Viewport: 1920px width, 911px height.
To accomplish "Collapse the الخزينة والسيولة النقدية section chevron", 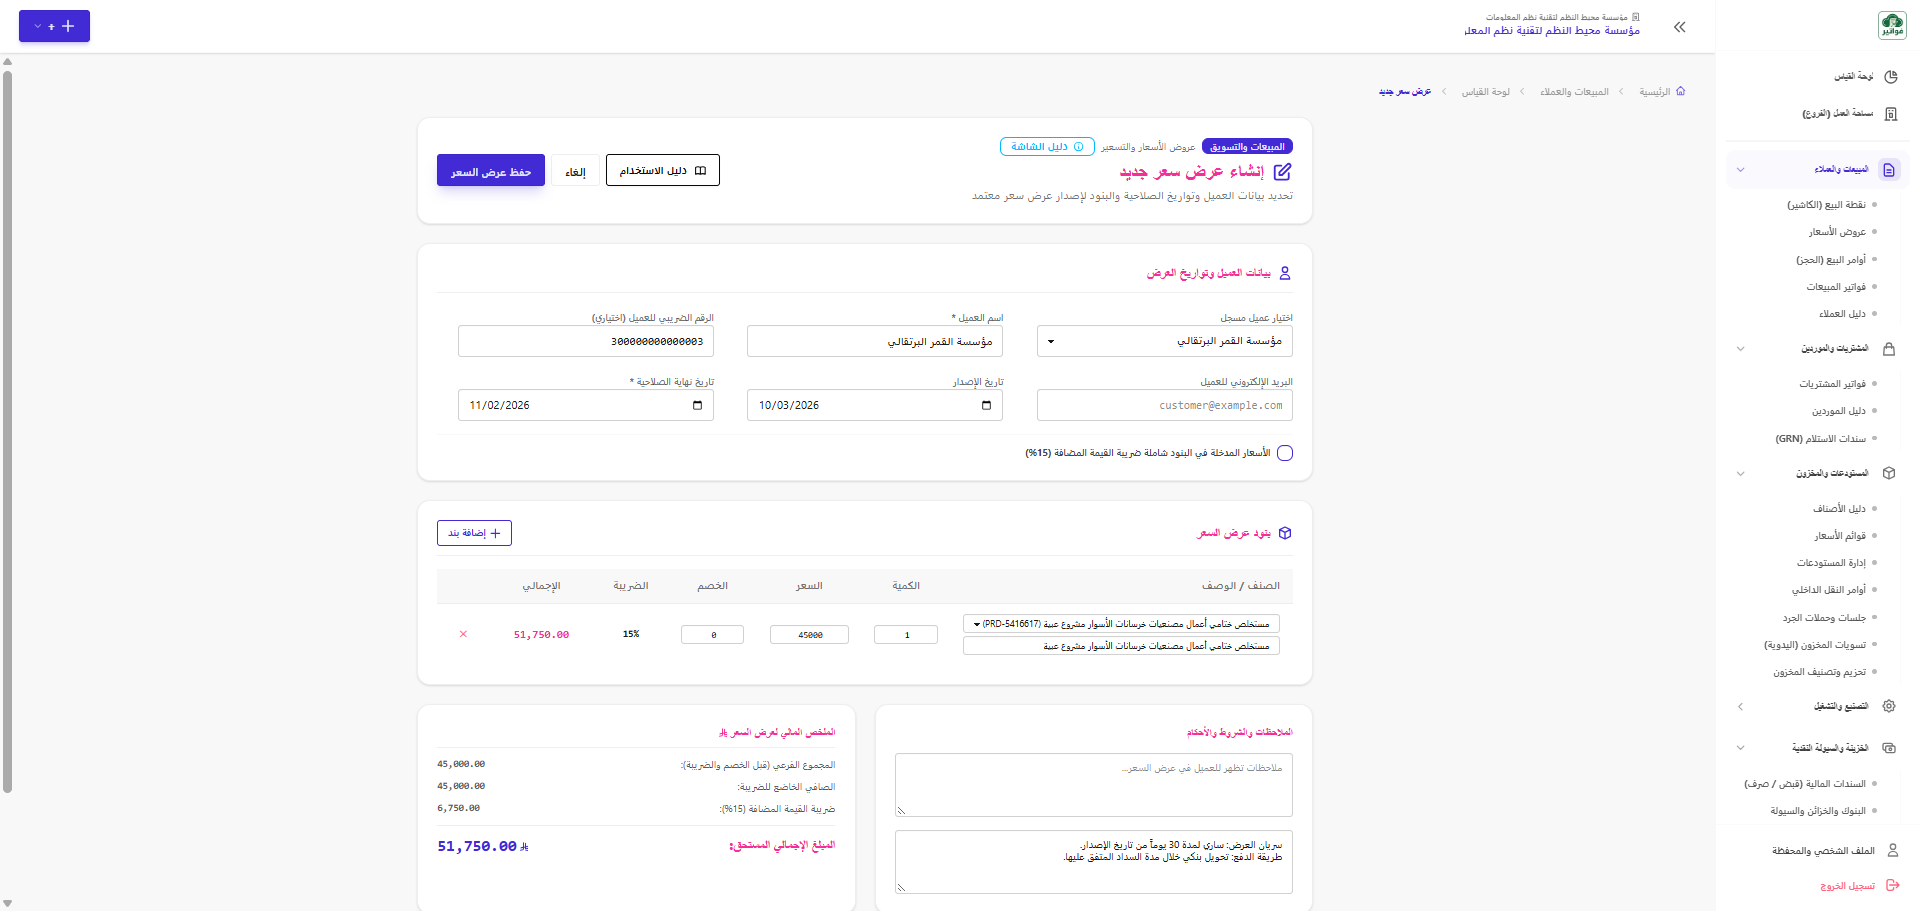I will tap(1740, 748).
